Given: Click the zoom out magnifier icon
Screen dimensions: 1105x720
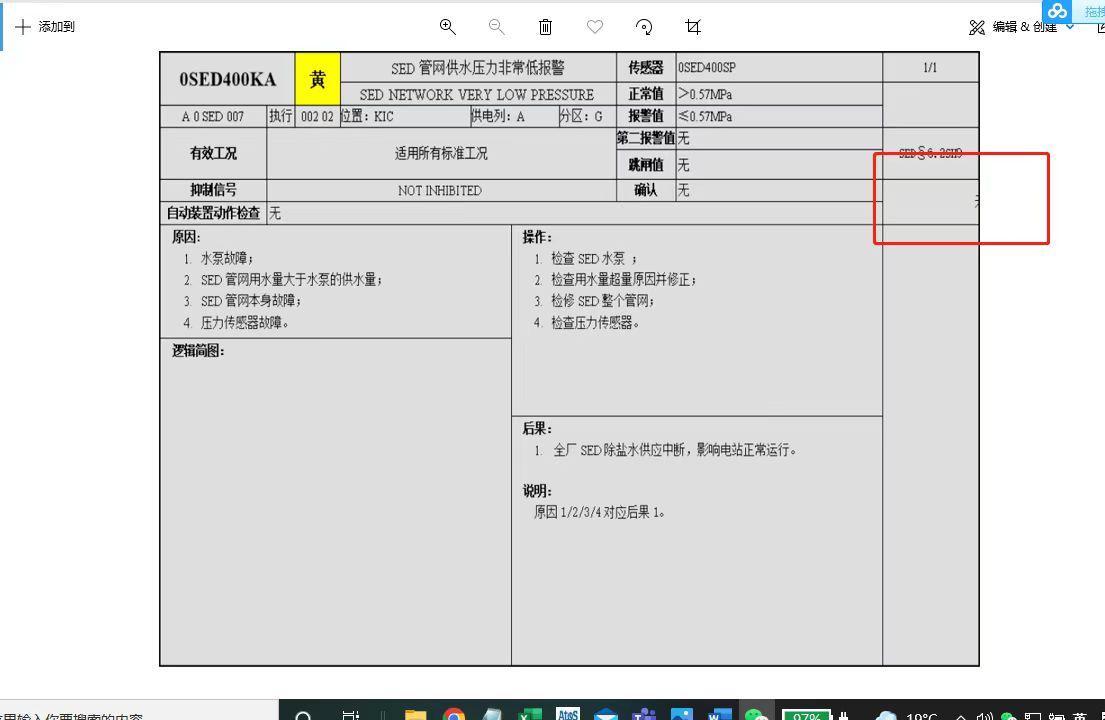Looking at the screenshot, I should click(497, 27).
